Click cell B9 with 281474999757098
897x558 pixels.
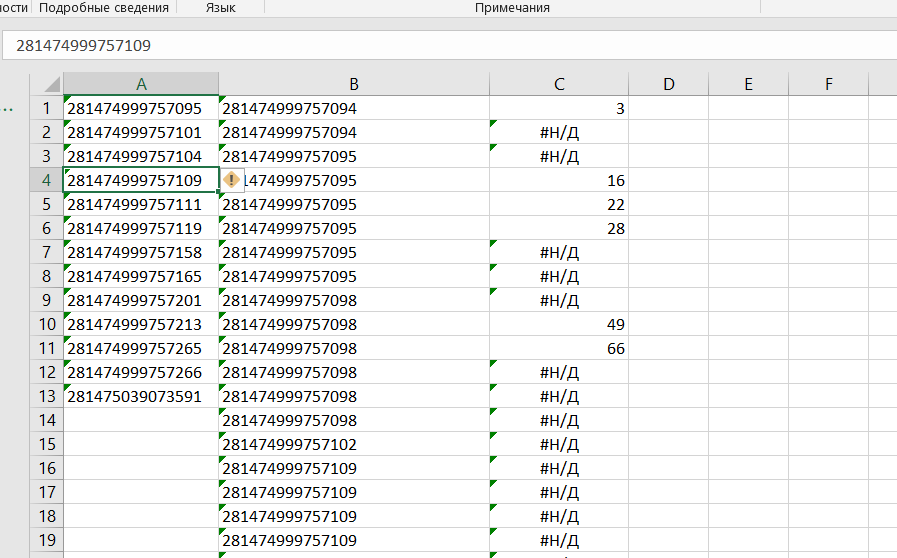tap(354, 300)
